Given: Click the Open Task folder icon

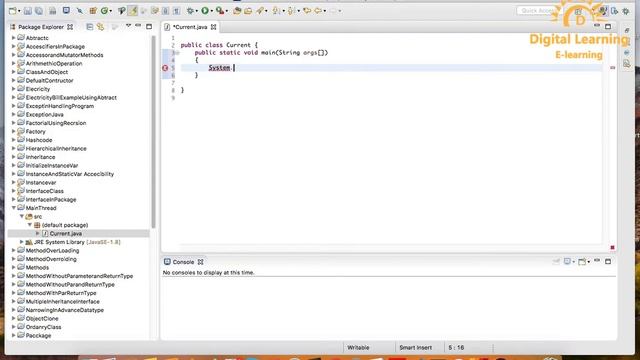Looking at the screenshot, I should (x=248, y=11).
